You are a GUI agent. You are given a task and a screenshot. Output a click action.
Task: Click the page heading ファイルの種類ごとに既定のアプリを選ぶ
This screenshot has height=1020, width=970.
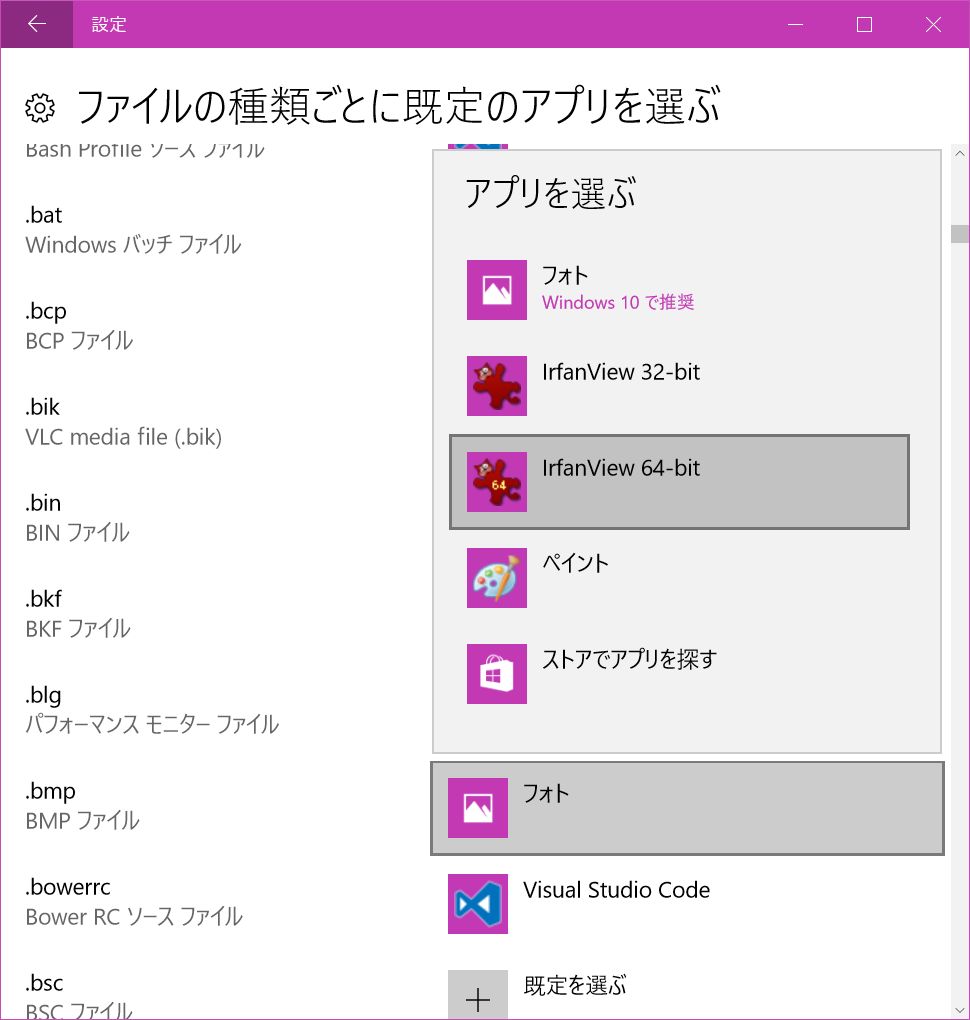click(398, 107)
